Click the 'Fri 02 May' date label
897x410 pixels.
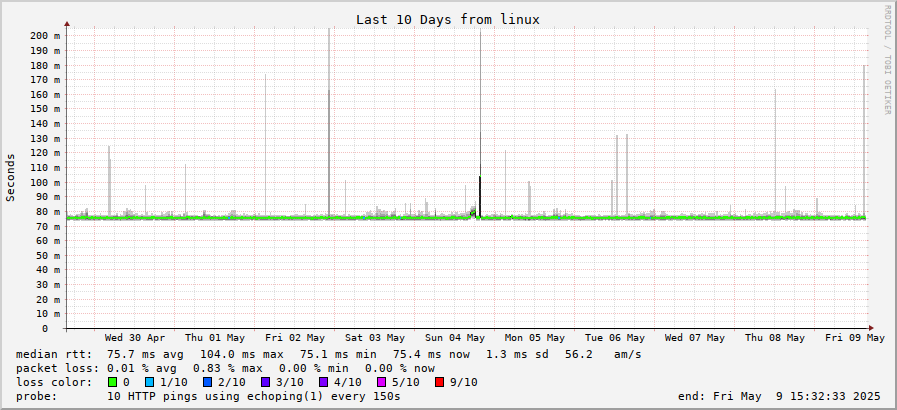coord(295,338)
